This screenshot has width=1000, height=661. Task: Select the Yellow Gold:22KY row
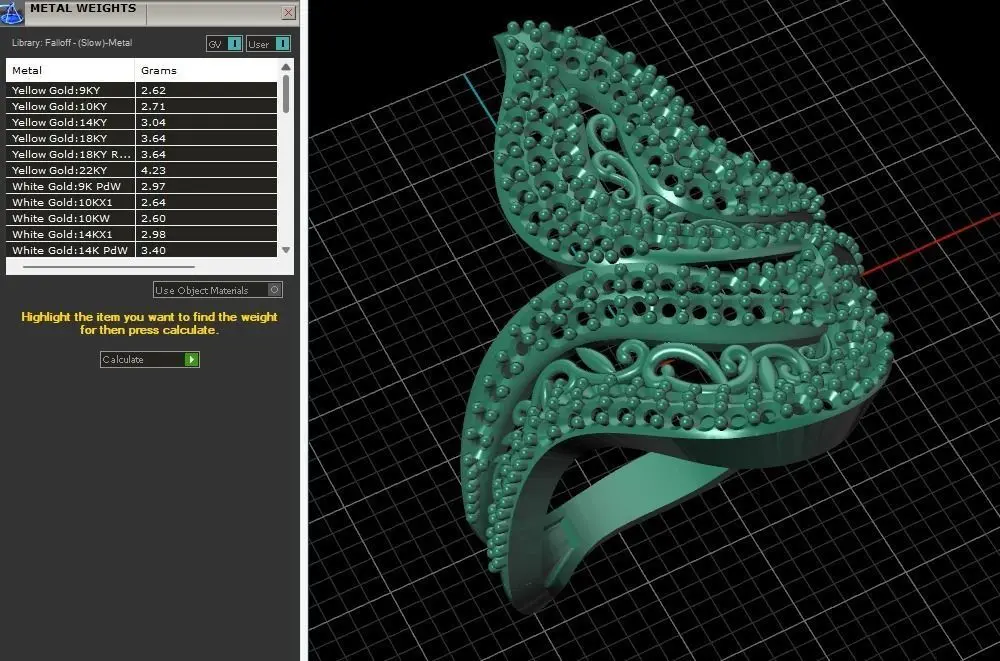point(142,170)
